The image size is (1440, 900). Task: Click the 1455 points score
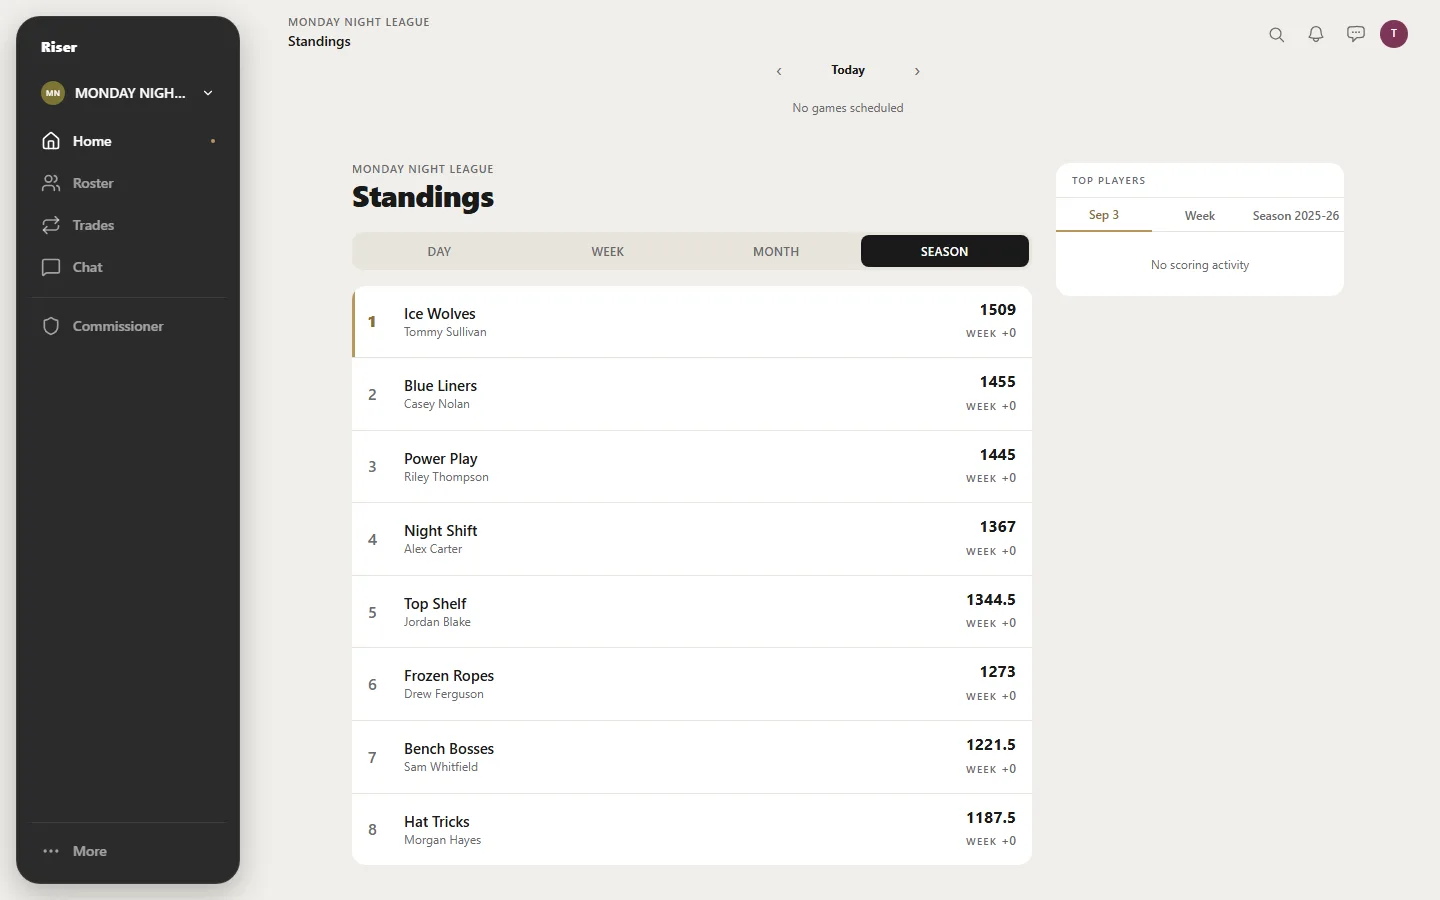(998, 382)
